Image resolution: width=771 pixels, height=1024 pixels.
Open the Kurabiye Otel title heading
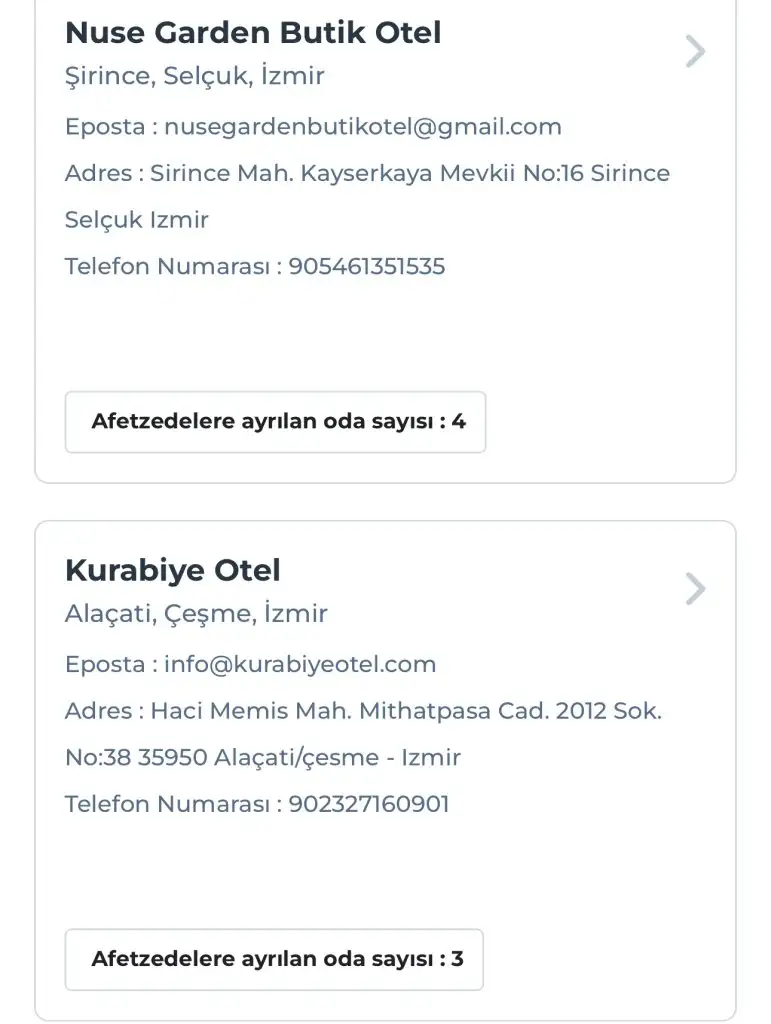pyautogui.click(x=173, y=571)
